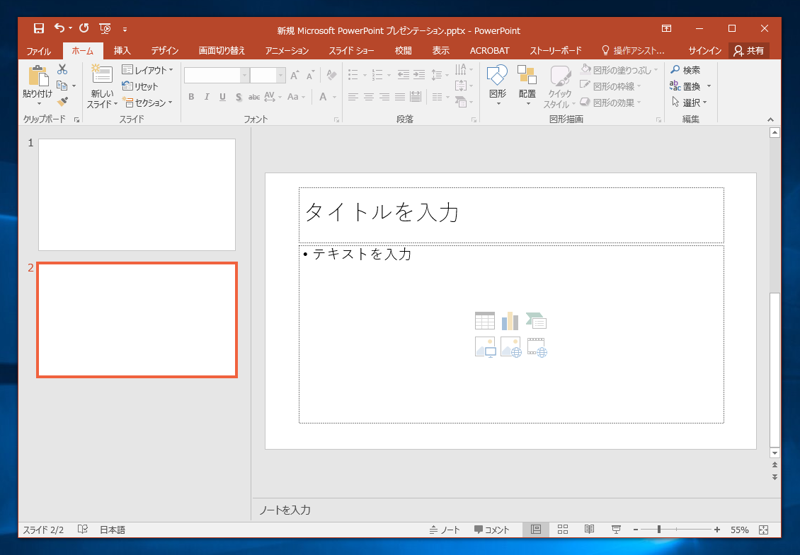Switch to slide sorter view in status bar
800x555 pixels.
(x=563, y=529)
